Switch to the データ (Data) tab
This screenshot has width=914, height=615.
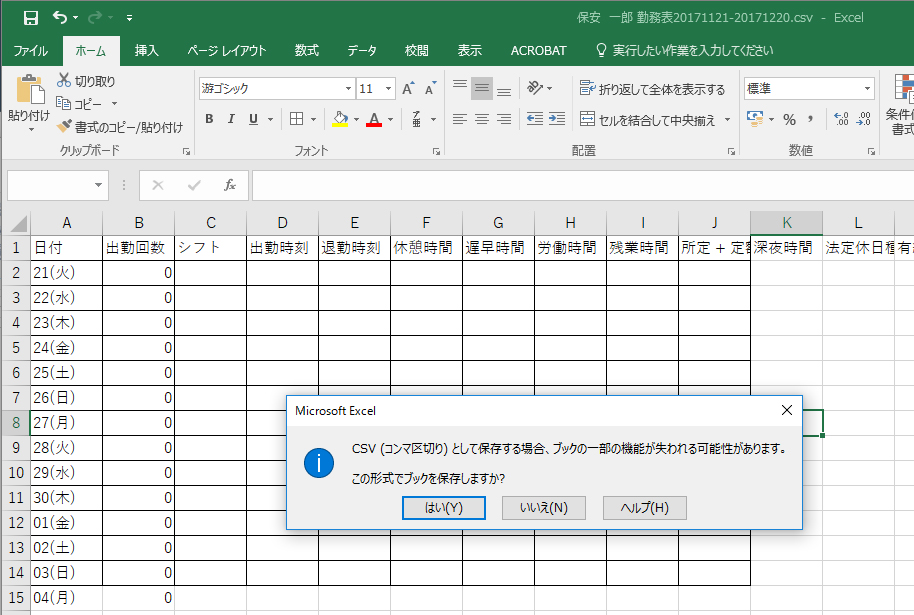tap(362, 50)
